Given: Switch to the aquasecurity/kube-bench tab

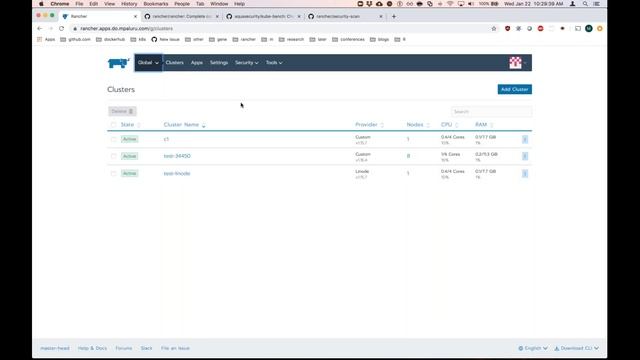Looking at the screenshot, I should pyautogui.click(x=263, y=16).
